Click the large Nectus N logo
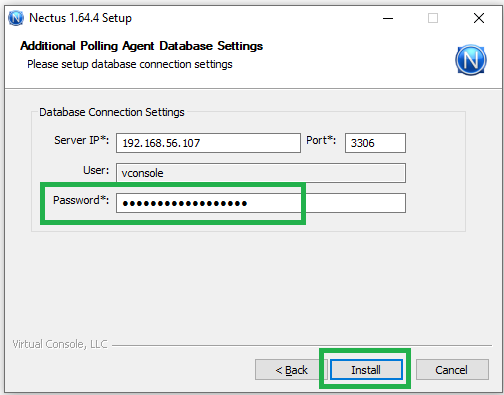504x395 pixels. [471, 60]
